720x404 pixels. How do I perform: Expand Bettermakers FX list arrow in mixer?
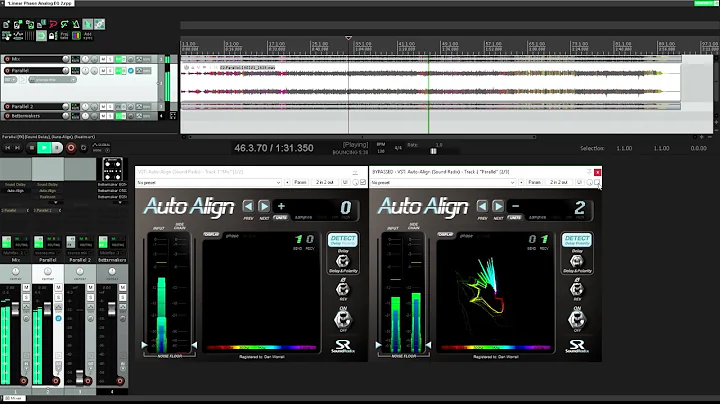click(x=120, y=202)
